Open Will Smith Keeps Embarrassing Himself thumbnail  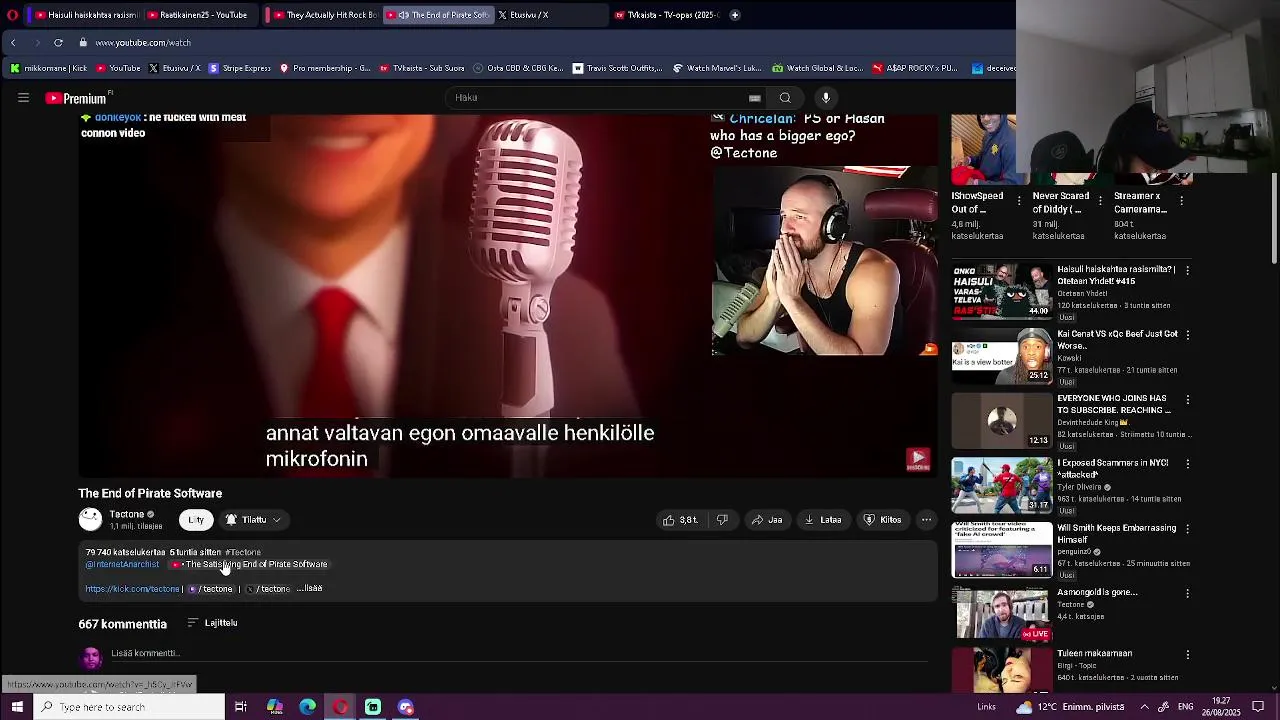[x=1002, y=549]
